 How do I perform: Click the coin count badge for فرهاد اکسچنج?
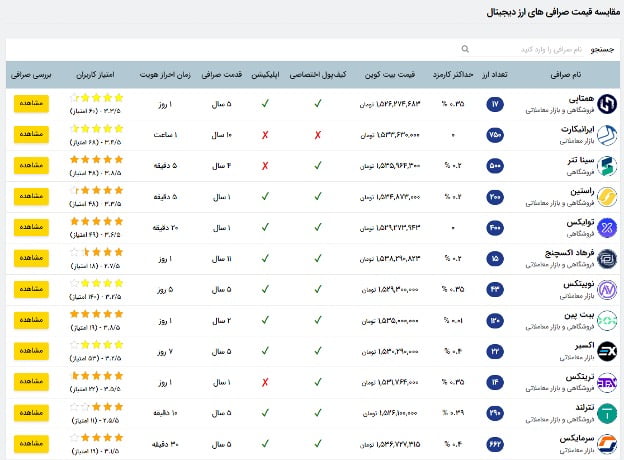point(495,259)
